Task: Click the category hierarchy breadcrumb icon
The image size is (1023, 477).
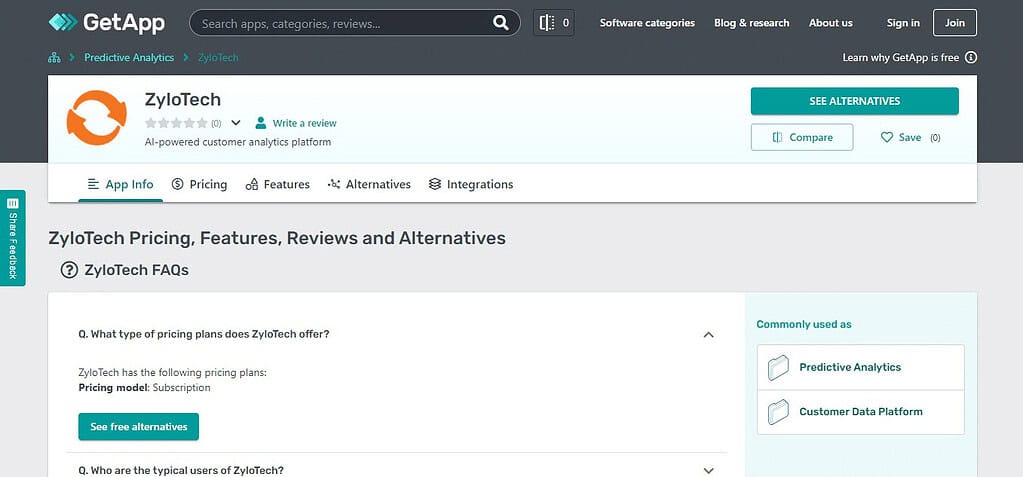Action: 54,57
